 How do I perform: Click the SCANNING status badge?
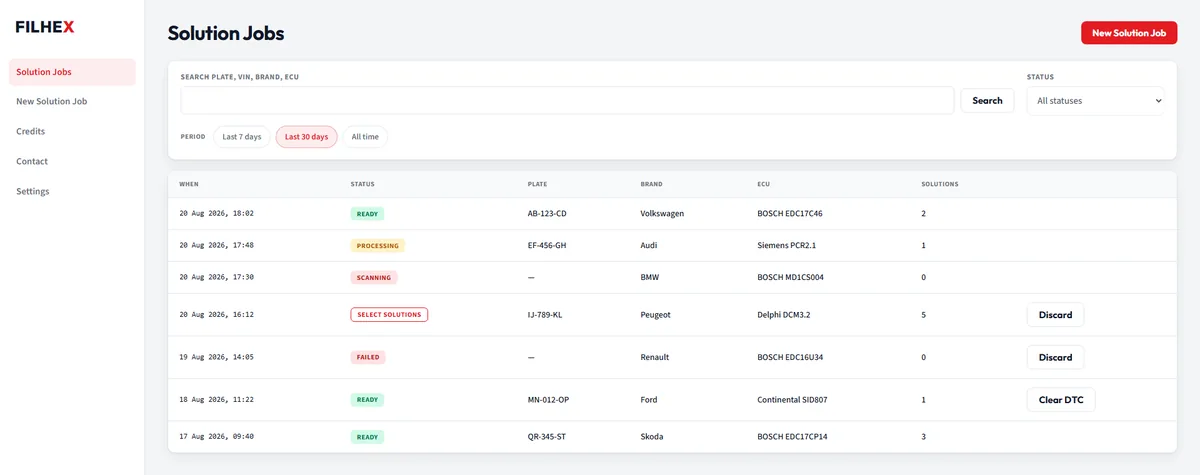pos(374,277)
